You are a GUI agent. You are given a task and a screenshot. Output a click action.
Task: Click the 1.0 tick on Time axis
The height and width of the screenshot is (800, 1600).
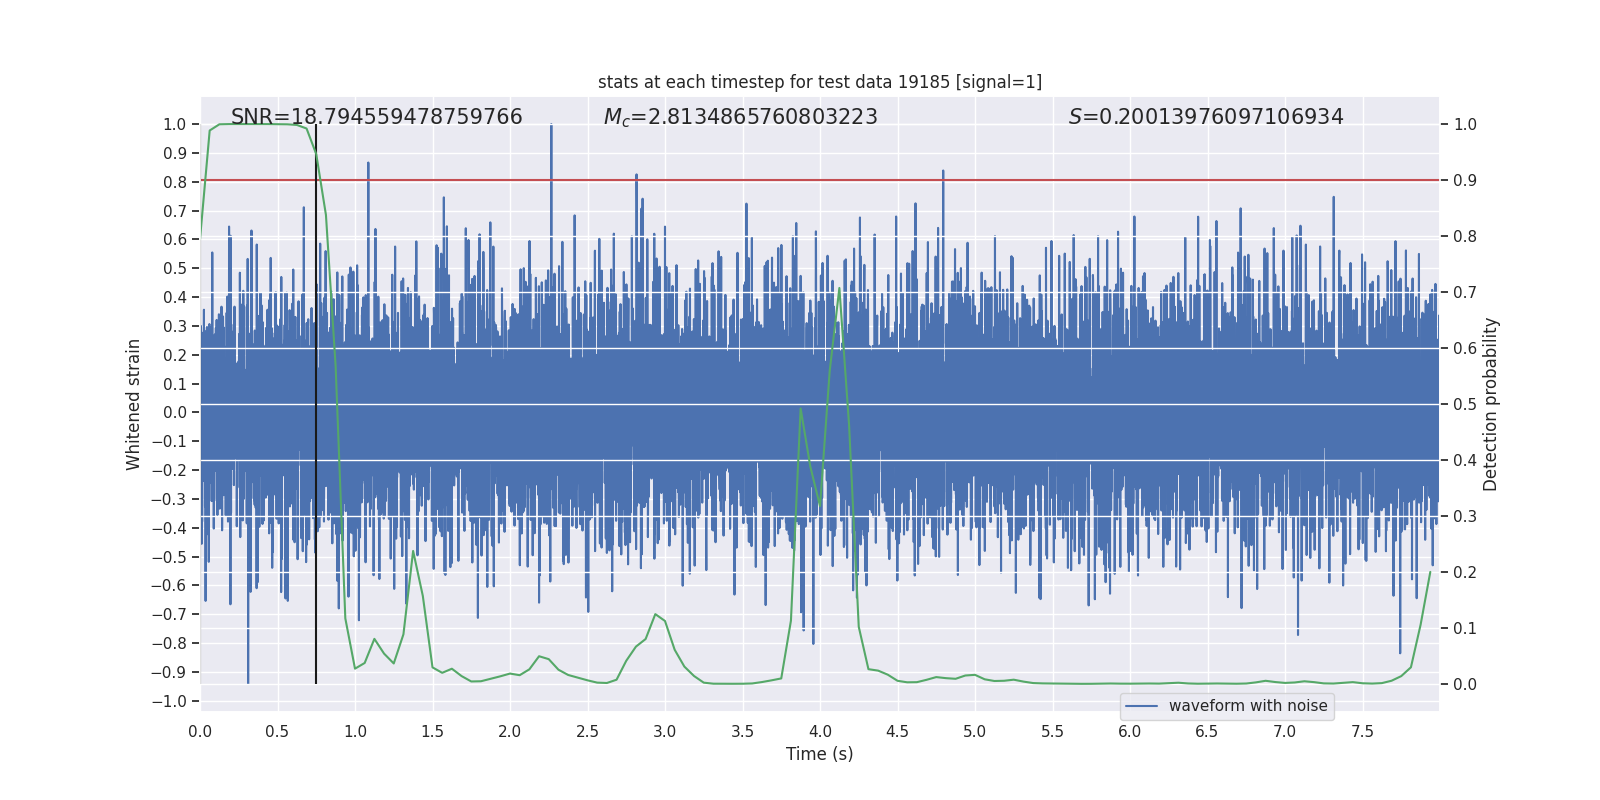355,731
